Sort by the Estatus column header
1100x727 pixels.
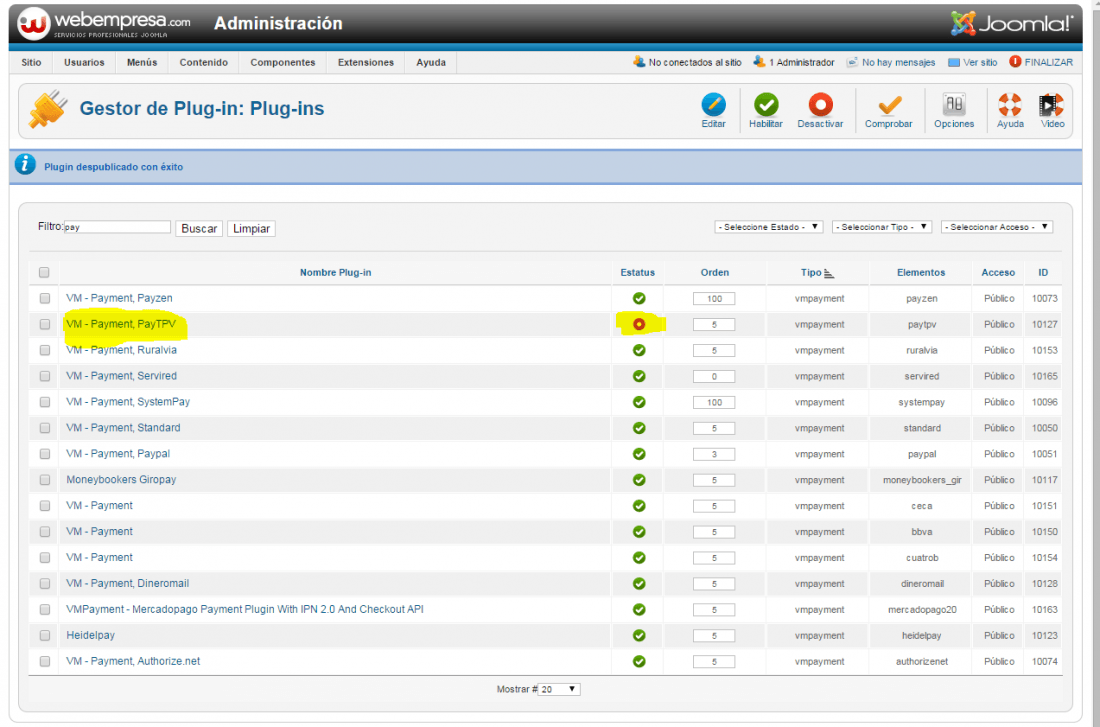click(x=638, y=272)
